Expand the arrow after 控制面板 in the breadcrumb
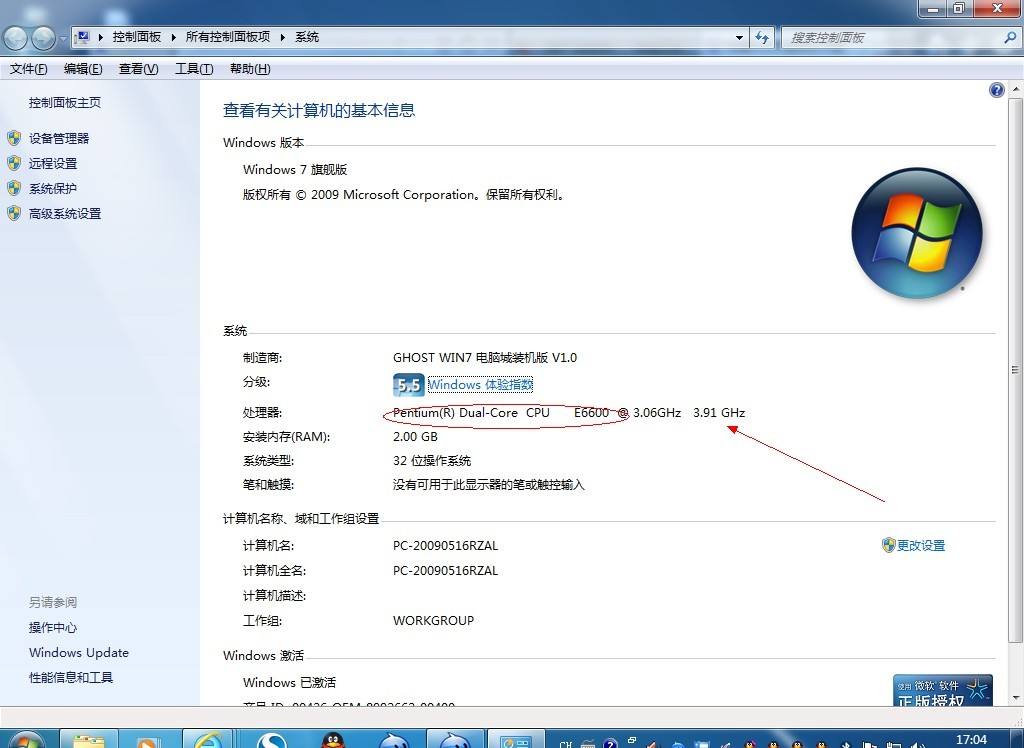This screenshot has height=748, width=1024. (x=174, y=37)
